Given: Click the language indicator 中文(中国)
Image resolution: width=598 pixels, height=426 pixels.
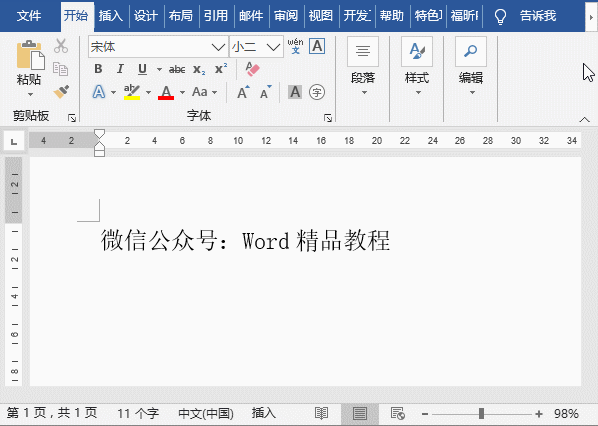Looking at the screenshot, I should pos(206,413).
